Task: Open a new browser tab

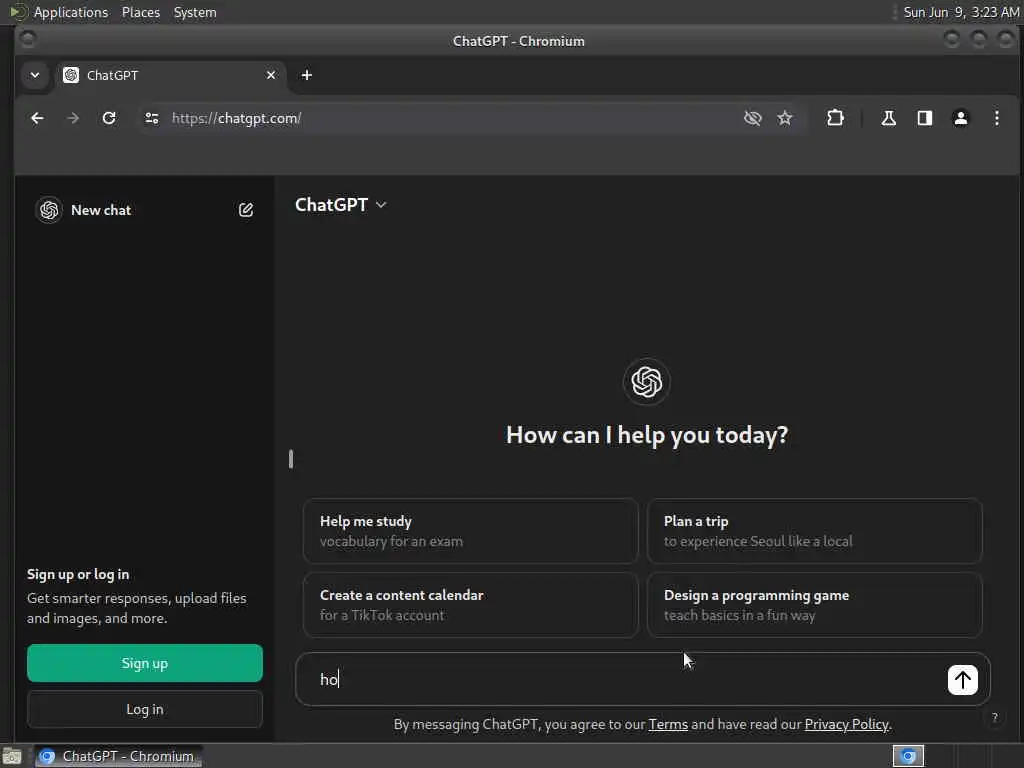Action: click(x=306, y=75)
